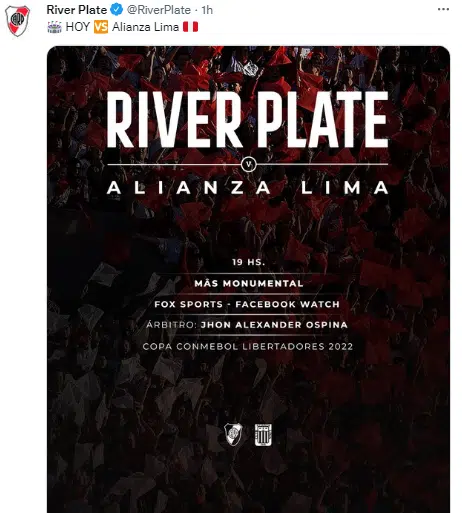Image resolution: width=462 pixels, height=513 pixels.
Task: Open the @RiverPlate handle link
Action: tap(159, 10)
